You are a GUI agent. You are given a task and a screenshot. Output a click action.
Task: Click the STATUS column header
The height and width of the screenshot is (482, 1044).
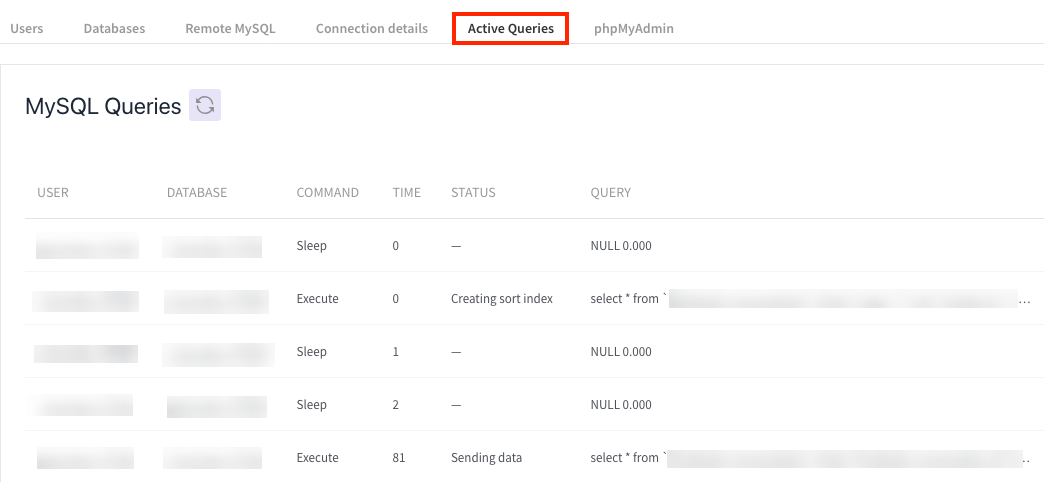(x=473, y=192)
